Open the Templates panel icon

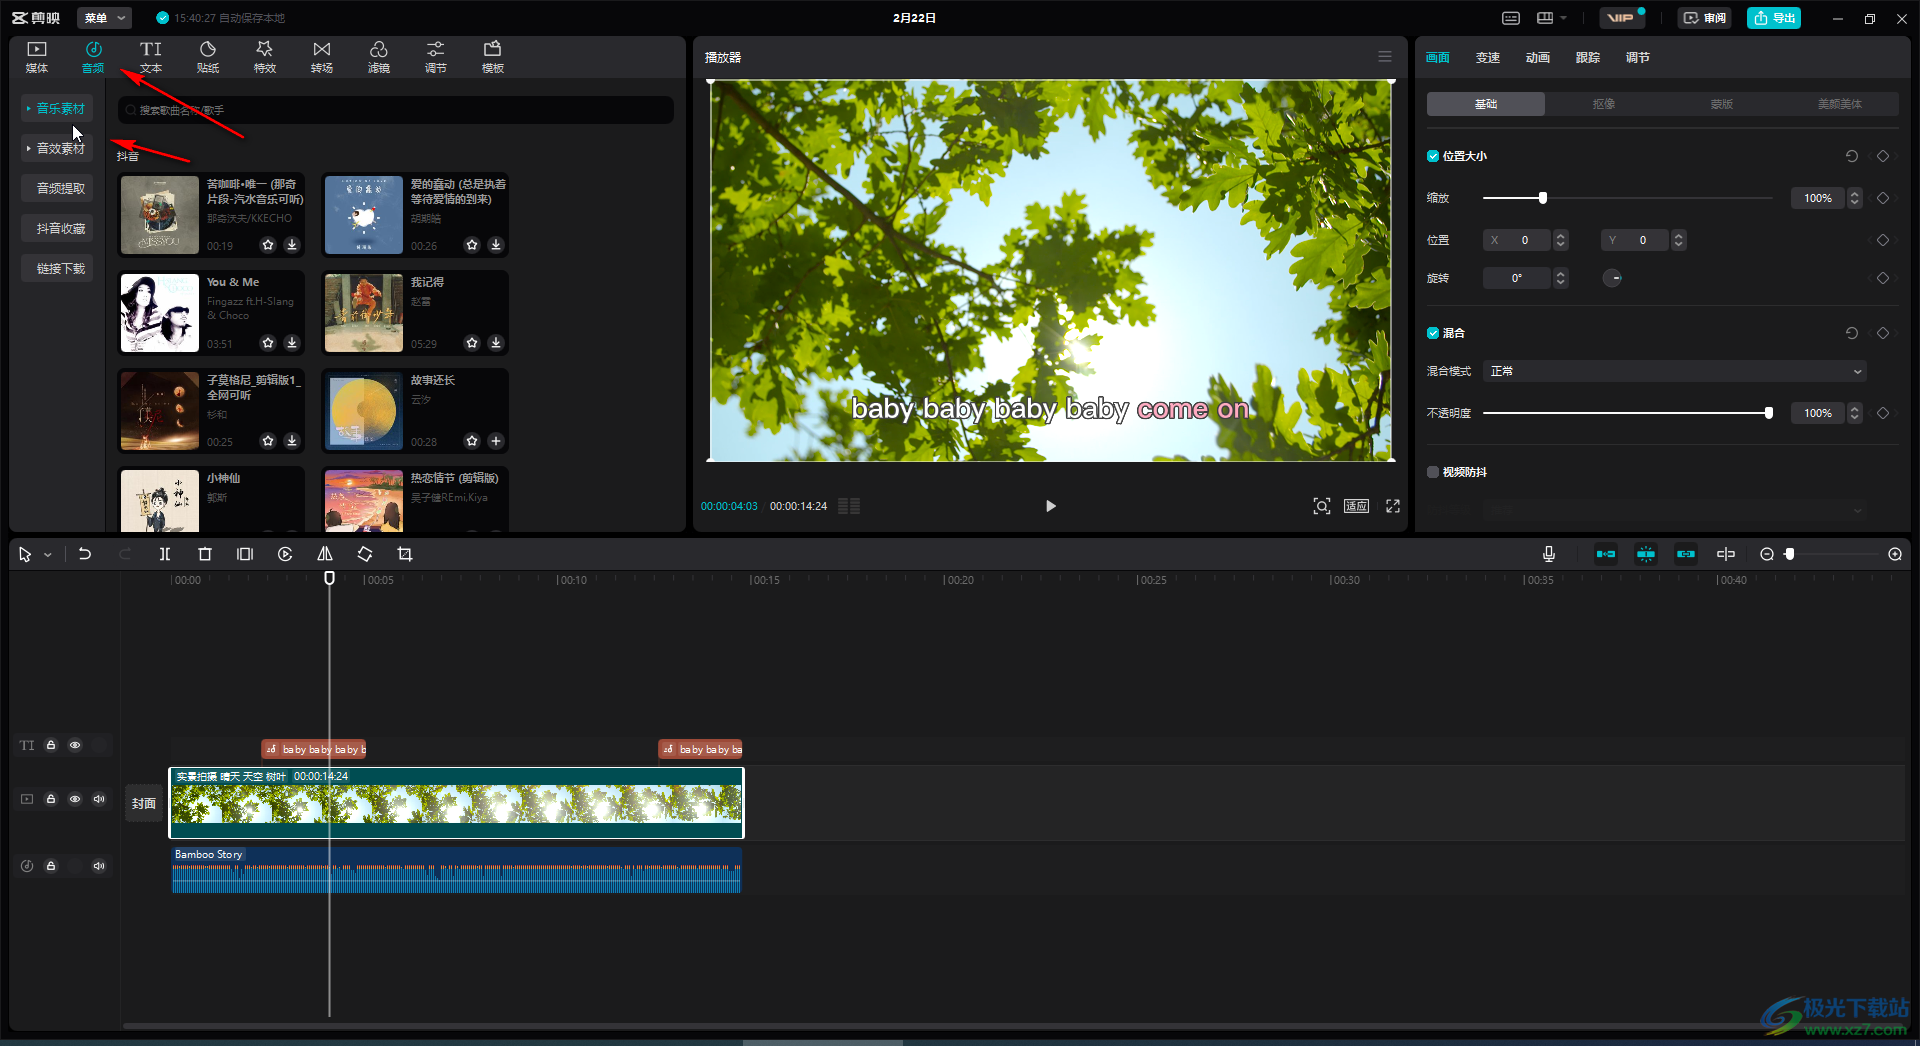pyautogui.click(x=493, y=57)
